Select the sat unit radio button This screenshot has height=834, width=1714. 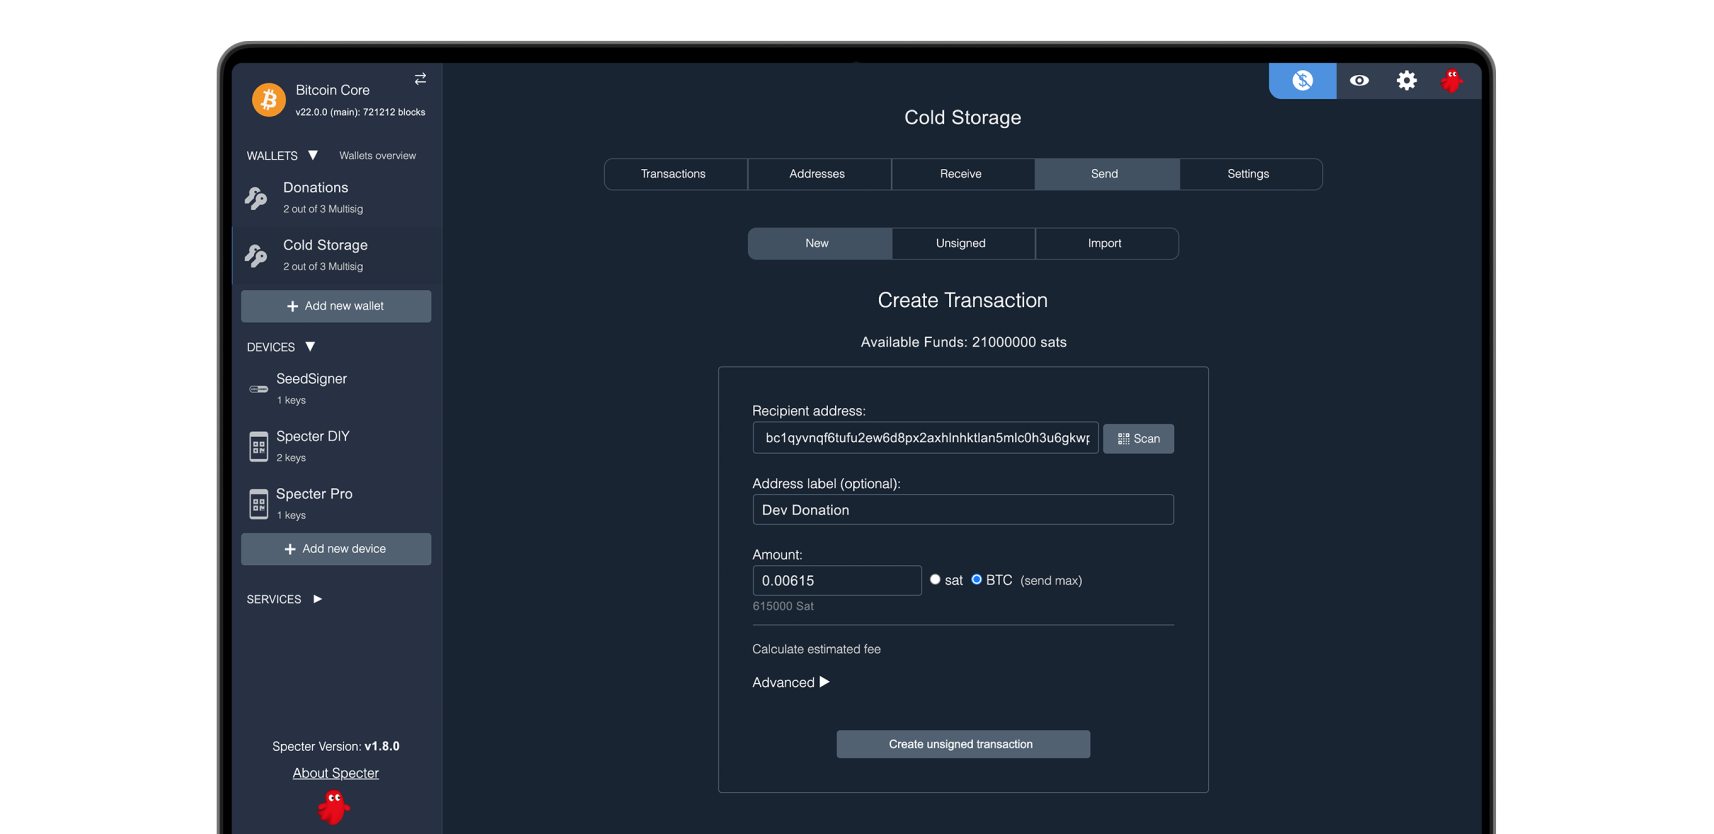[x=935, y=579]
